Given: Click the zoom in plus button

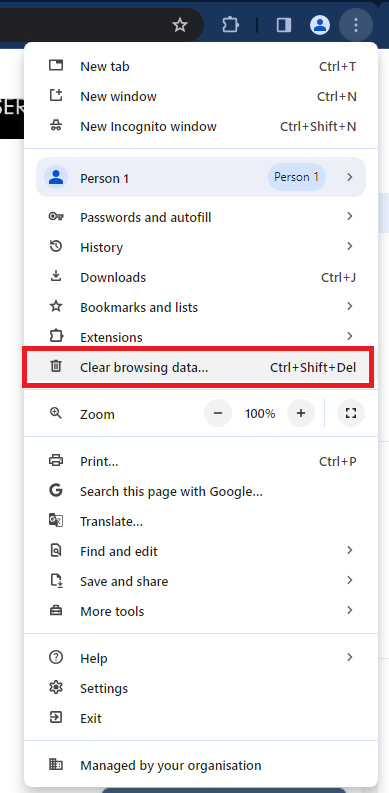Looking at the screenshot, I should [x=301, y=413].
